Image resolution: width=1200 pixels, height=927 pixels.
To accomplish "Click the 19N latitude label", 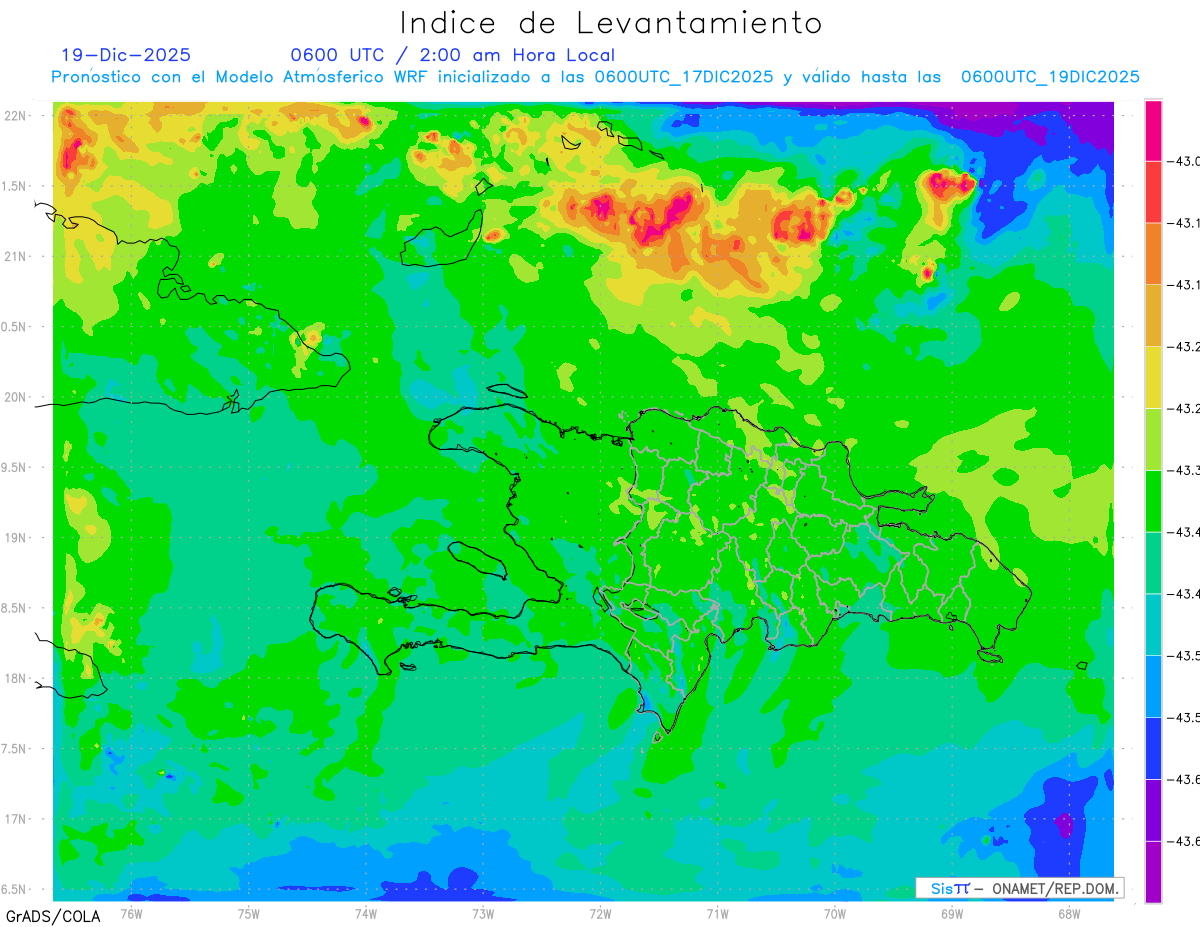I will pos(17,538).
